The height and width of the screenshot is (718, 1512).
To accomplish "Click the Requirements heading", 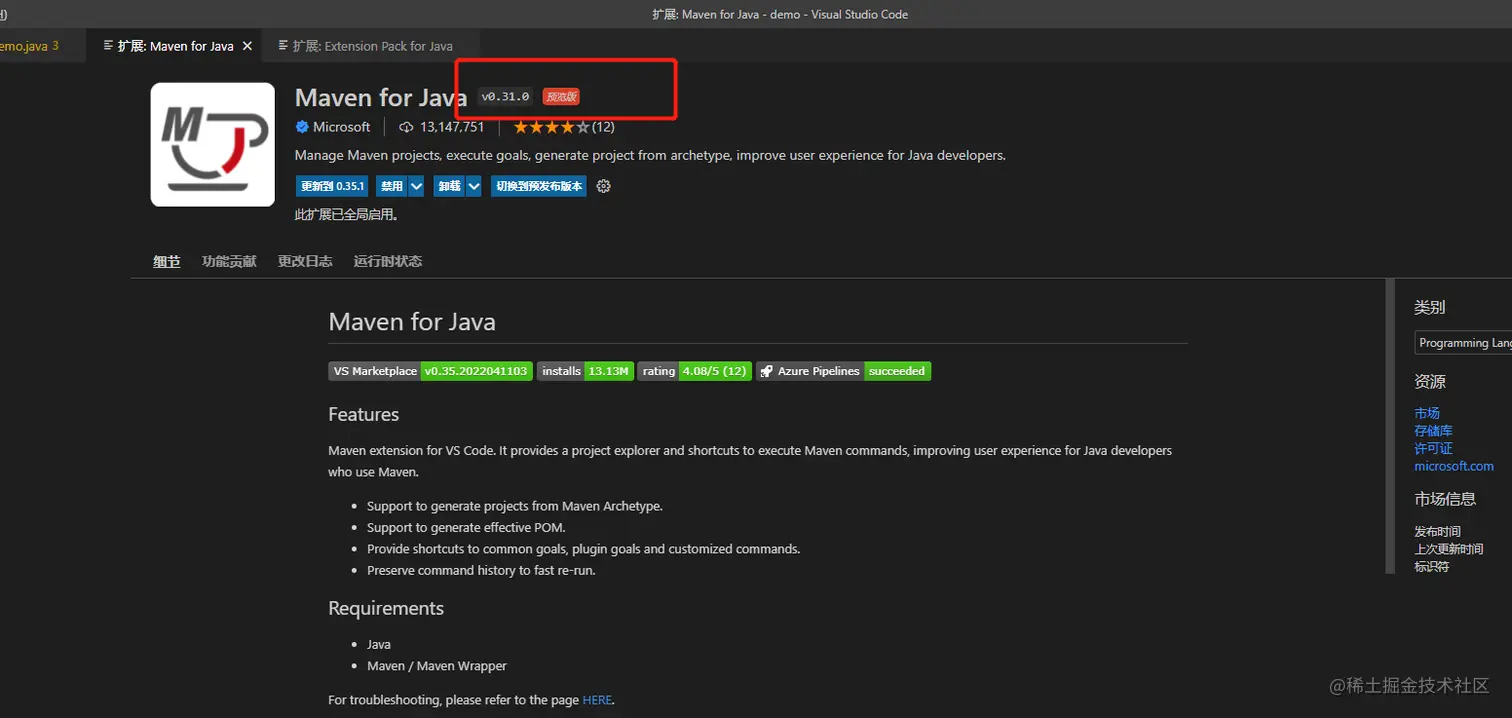I will tap(386, 608).
